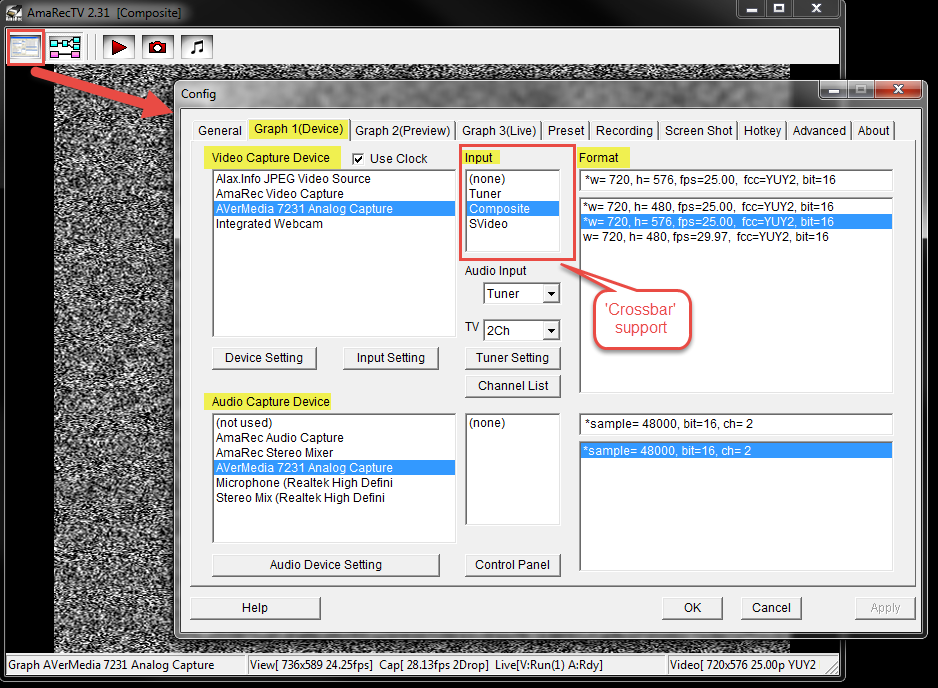Confirm with the OK button

pos(692,608)
